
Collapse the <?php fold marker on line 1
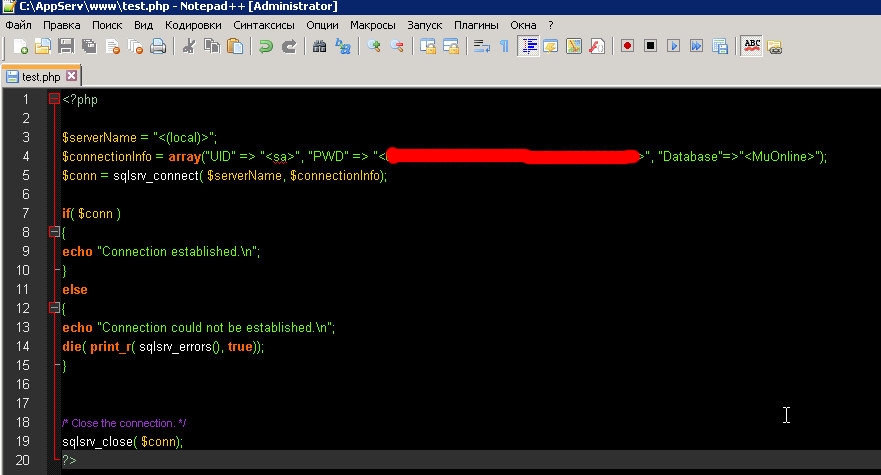click(54, 99)
